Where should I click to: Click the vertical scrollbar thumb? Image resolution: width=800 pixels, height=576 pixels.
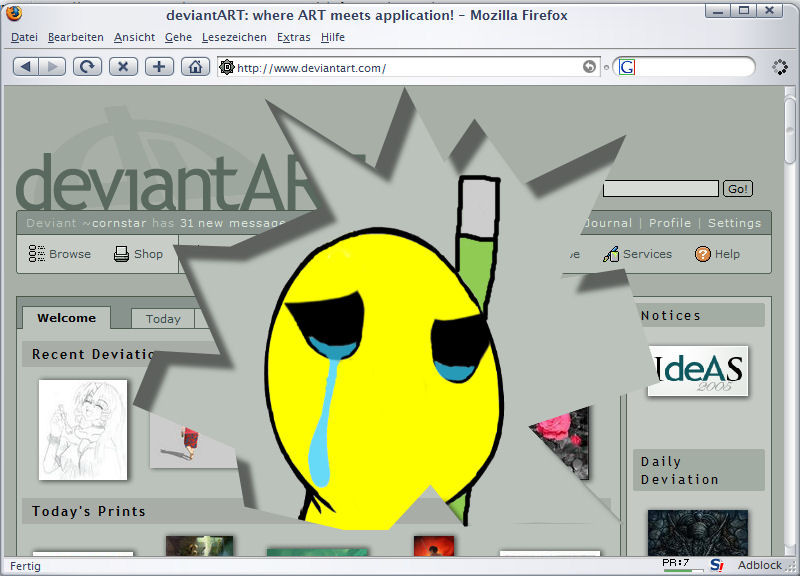790,129
